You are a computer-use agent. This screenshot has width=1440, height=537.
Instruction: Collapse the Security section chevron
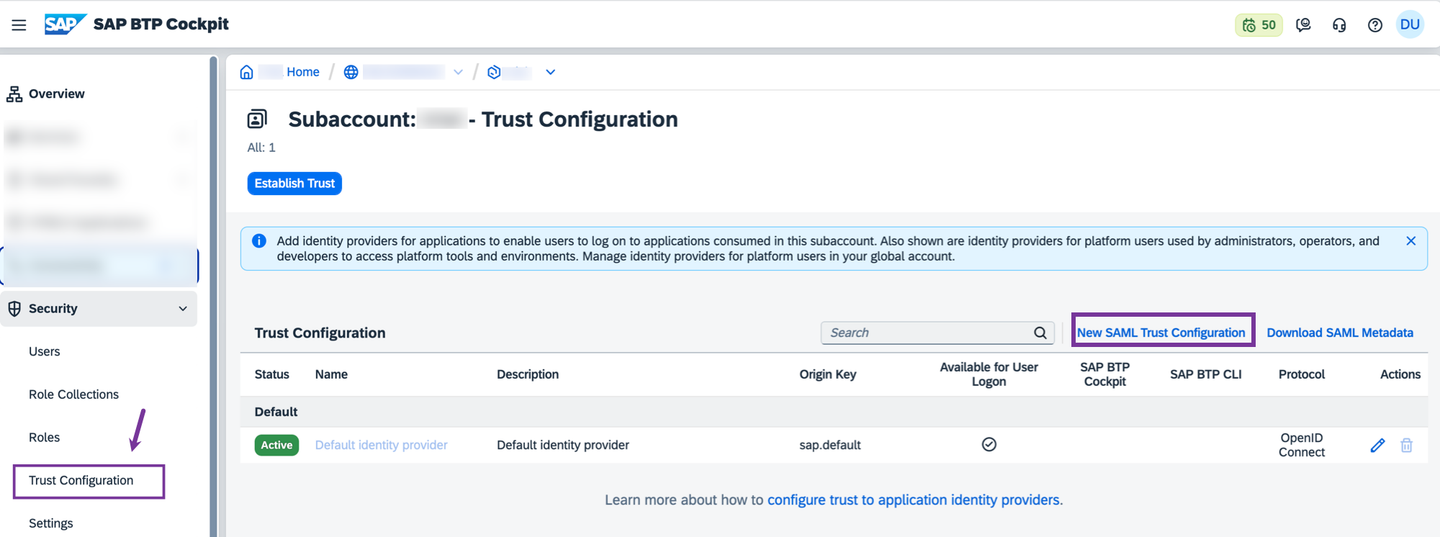click(183, 309)
